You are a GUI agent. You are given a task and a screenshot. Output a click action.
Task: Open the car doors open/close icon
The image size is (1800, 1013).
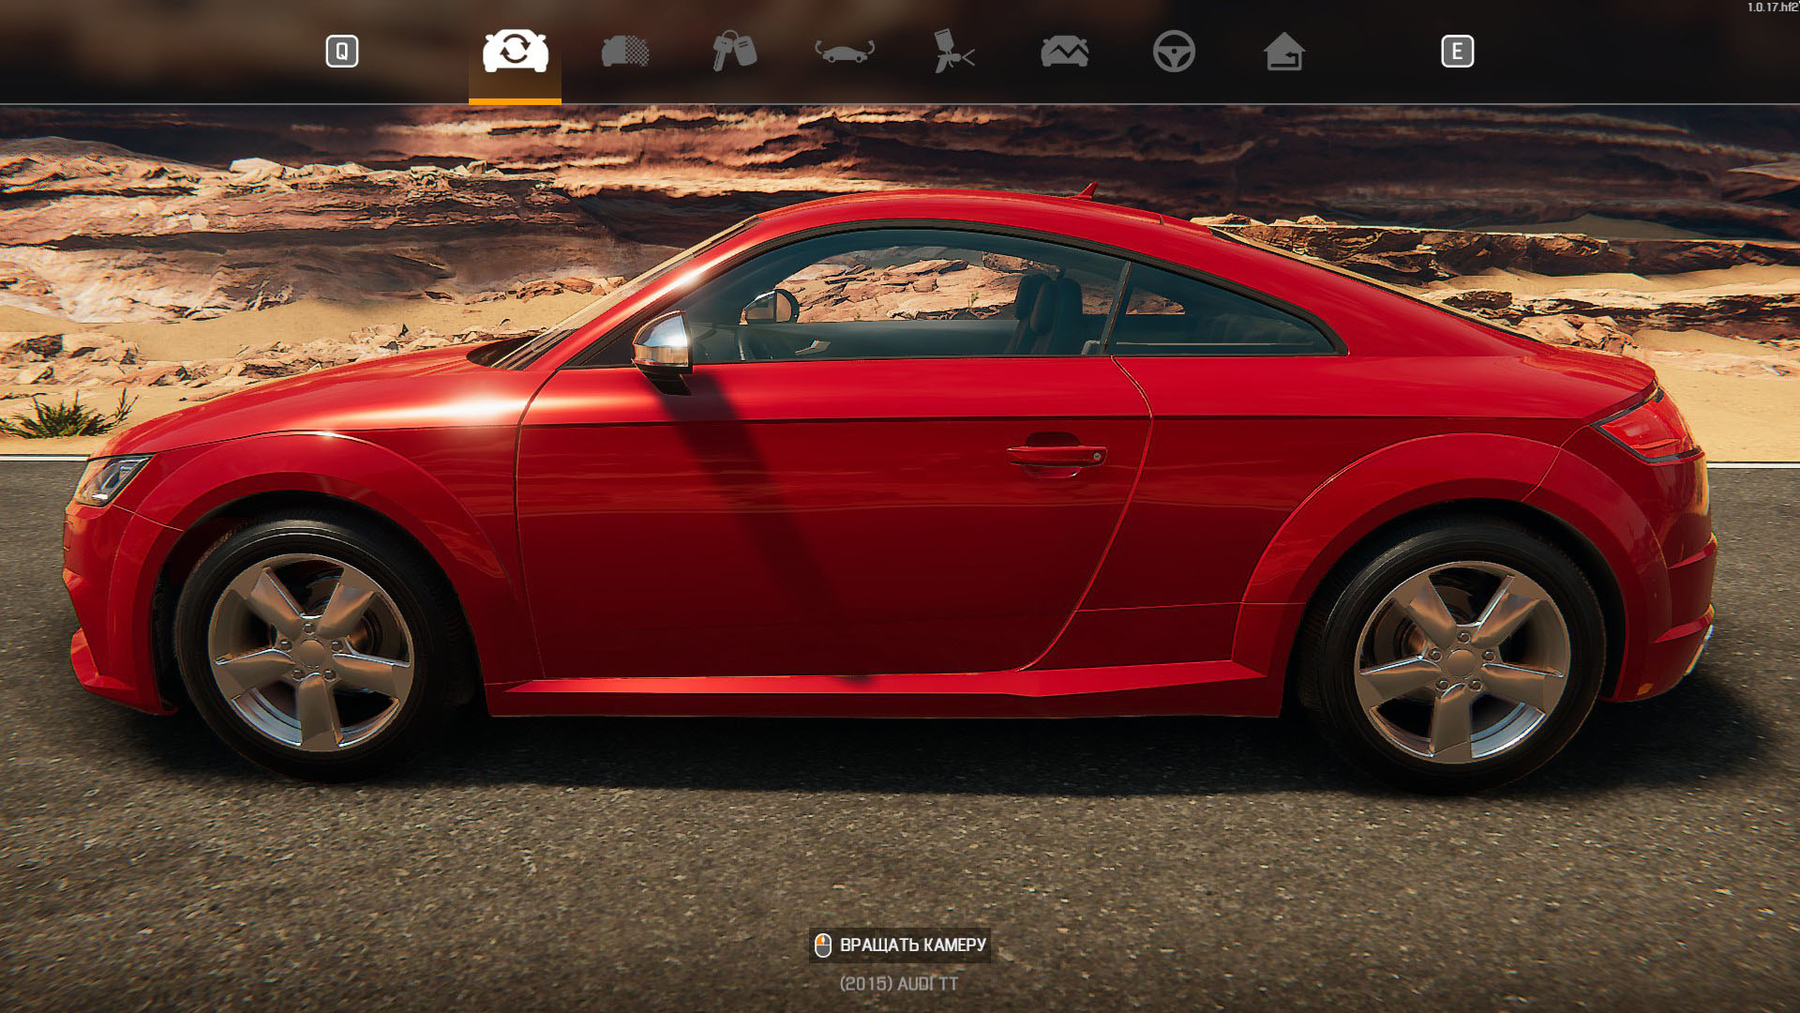coord(844,51)
